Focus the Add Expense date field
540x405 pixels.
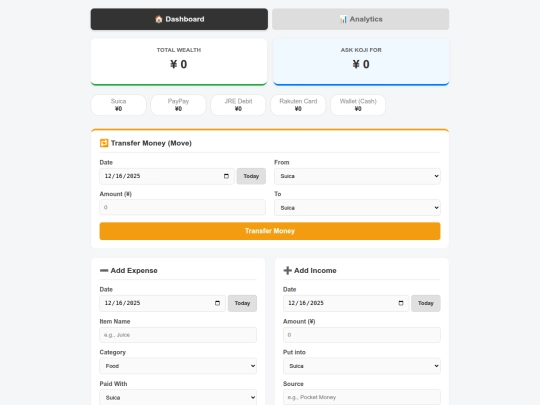pos(162,303)
